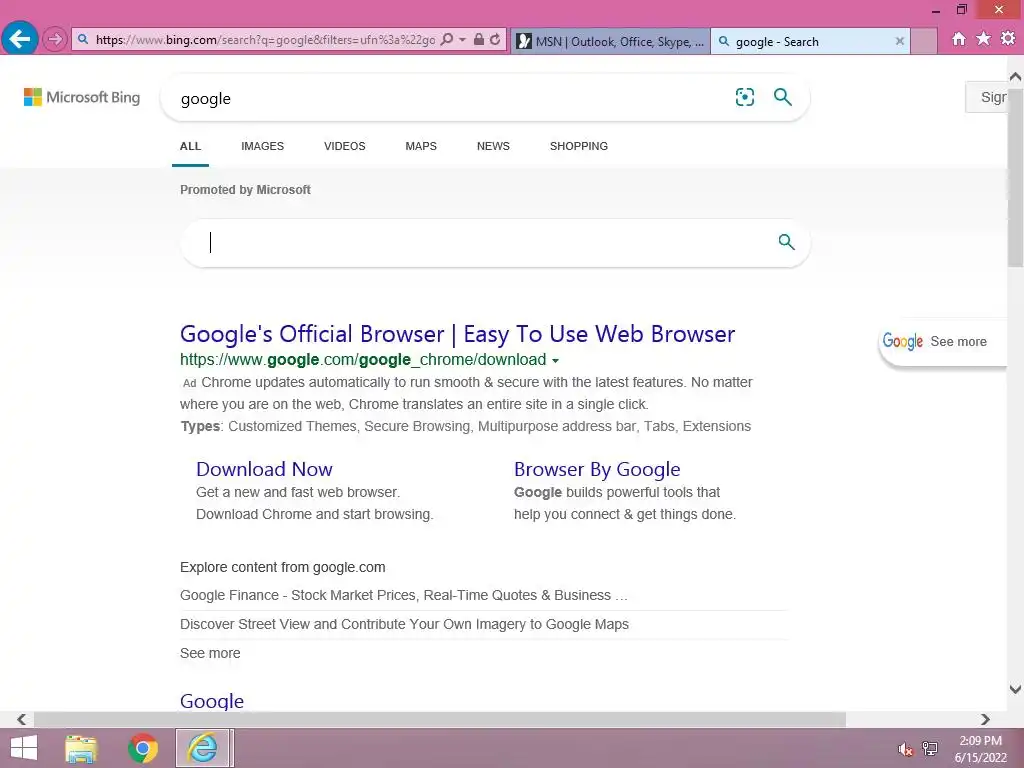Go to the browser Home icon
Screen dimensions: 1024x768
pos(958,39)
